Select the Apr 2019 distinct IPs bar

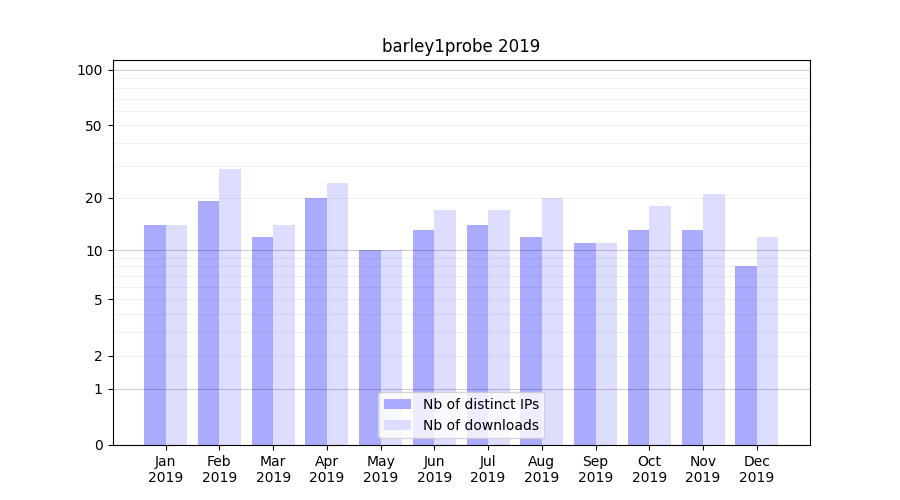point(316,321)
